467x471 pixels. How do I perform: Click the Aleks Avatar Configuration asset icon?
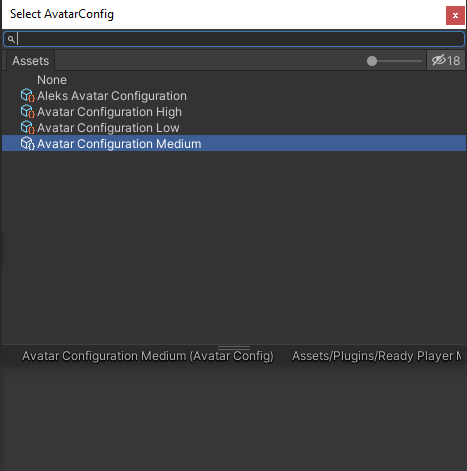pos(28,96)
